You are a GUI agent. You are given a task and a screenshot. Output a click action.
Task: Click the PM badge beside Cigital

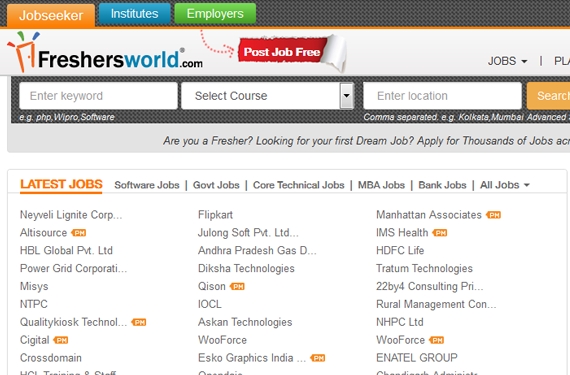click(61, 340)
